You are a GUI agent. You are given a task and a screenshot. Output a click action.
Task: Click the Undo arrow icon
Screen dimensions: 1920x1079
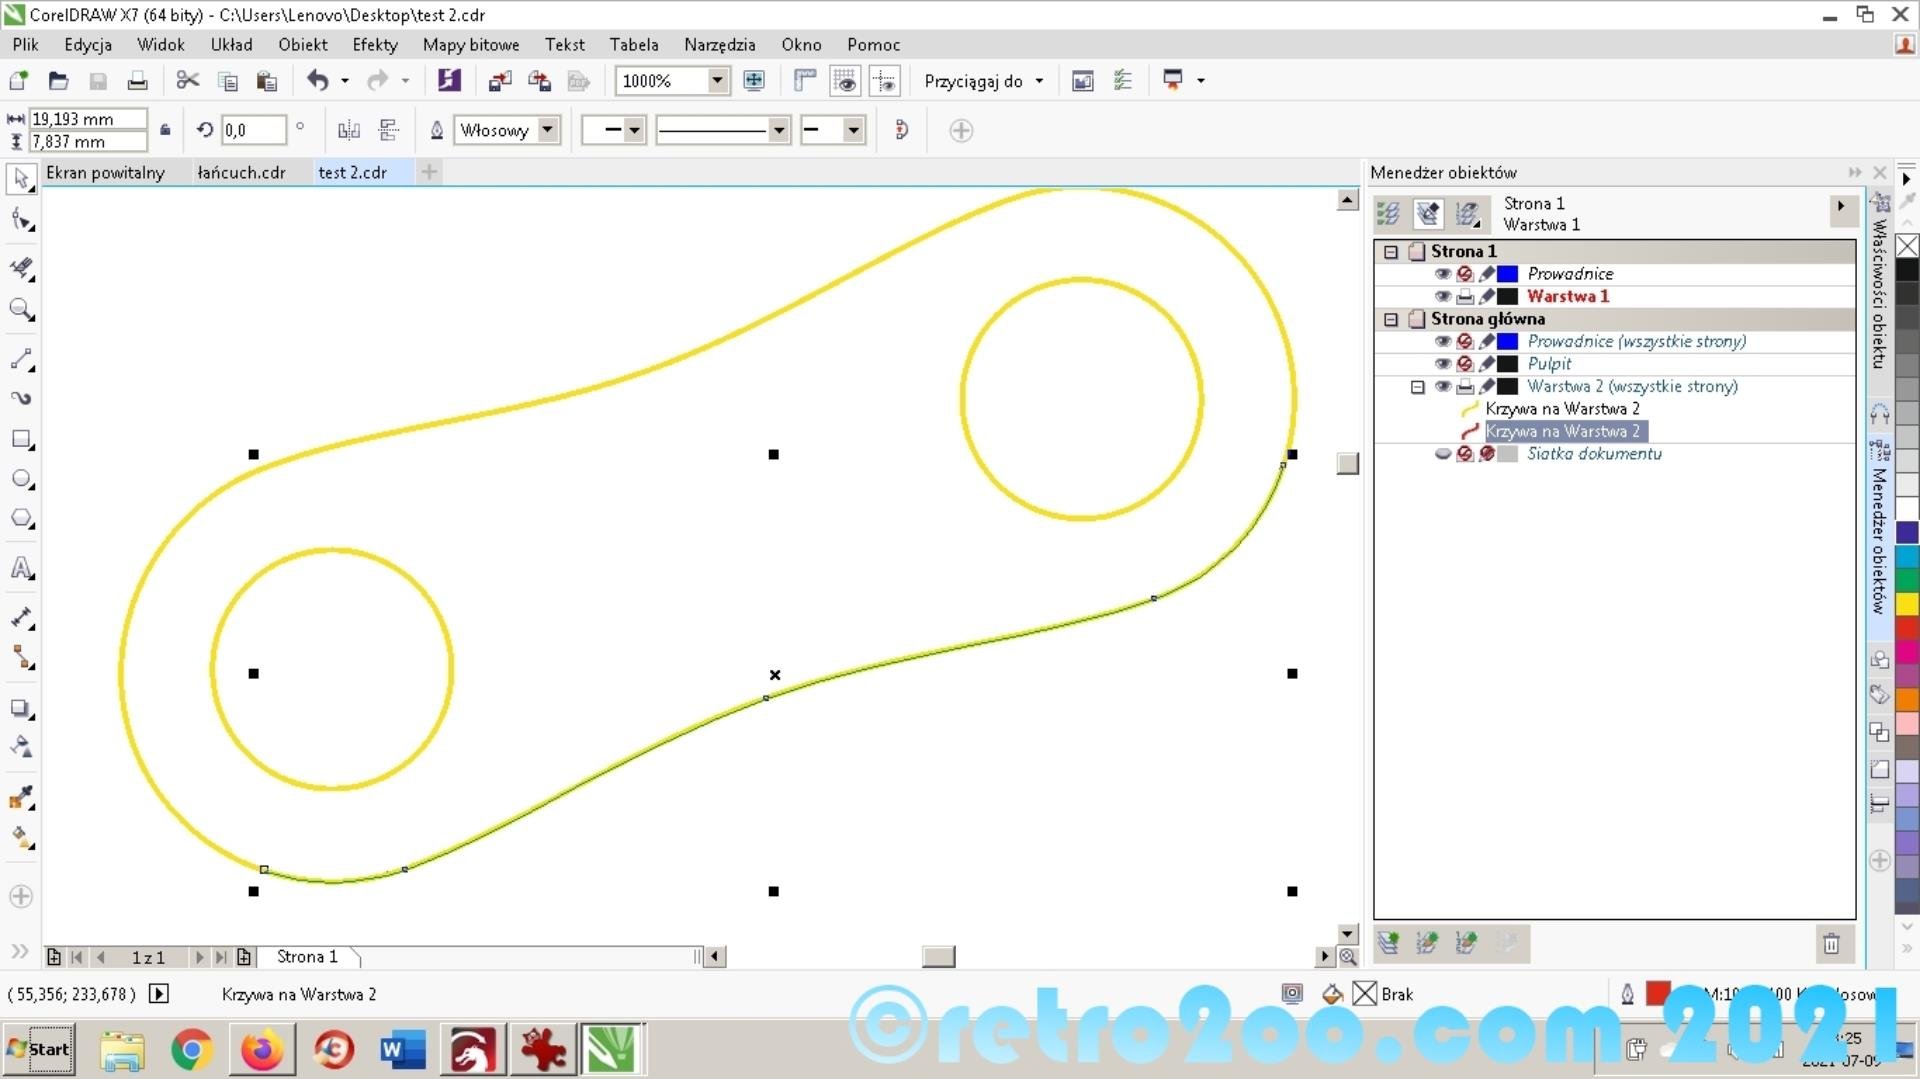(x=317, y=81)
